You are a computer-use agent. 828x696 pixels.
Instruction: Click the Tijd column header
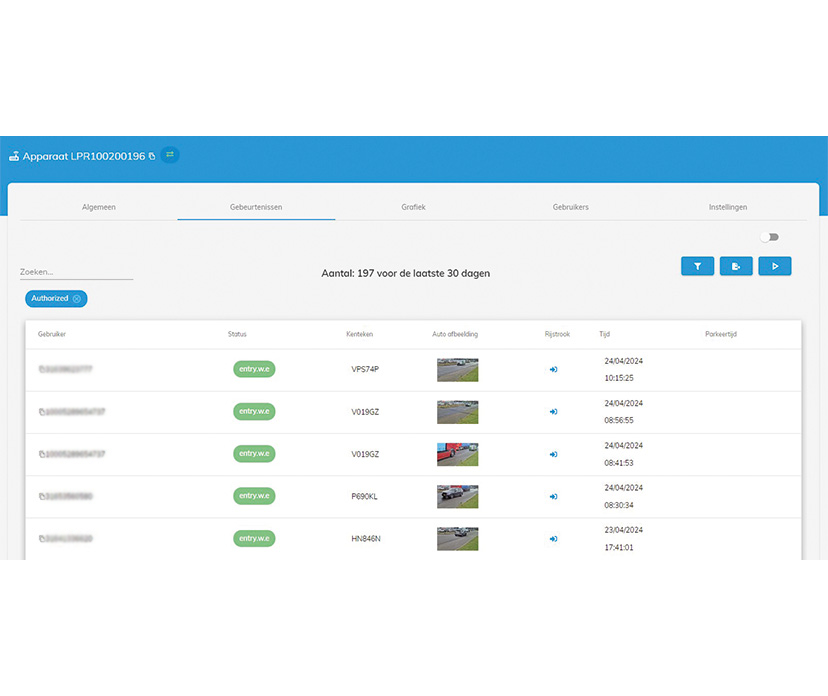point(604,334)
